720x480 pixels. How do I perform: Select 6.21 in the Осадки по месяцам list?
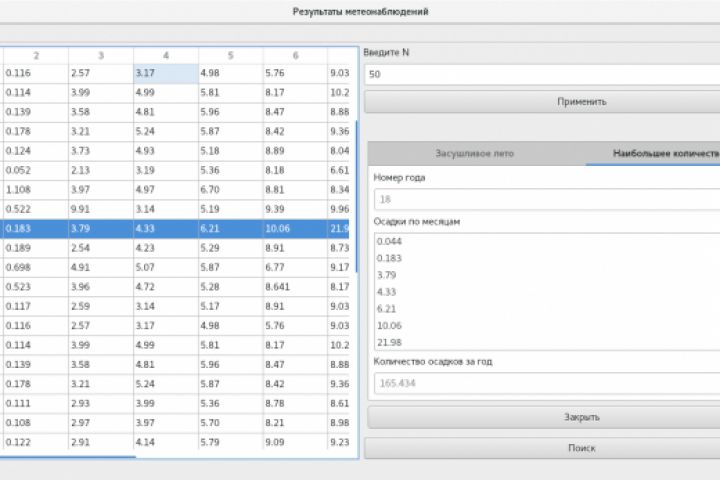pyautogui.click(x=547, y=309)
